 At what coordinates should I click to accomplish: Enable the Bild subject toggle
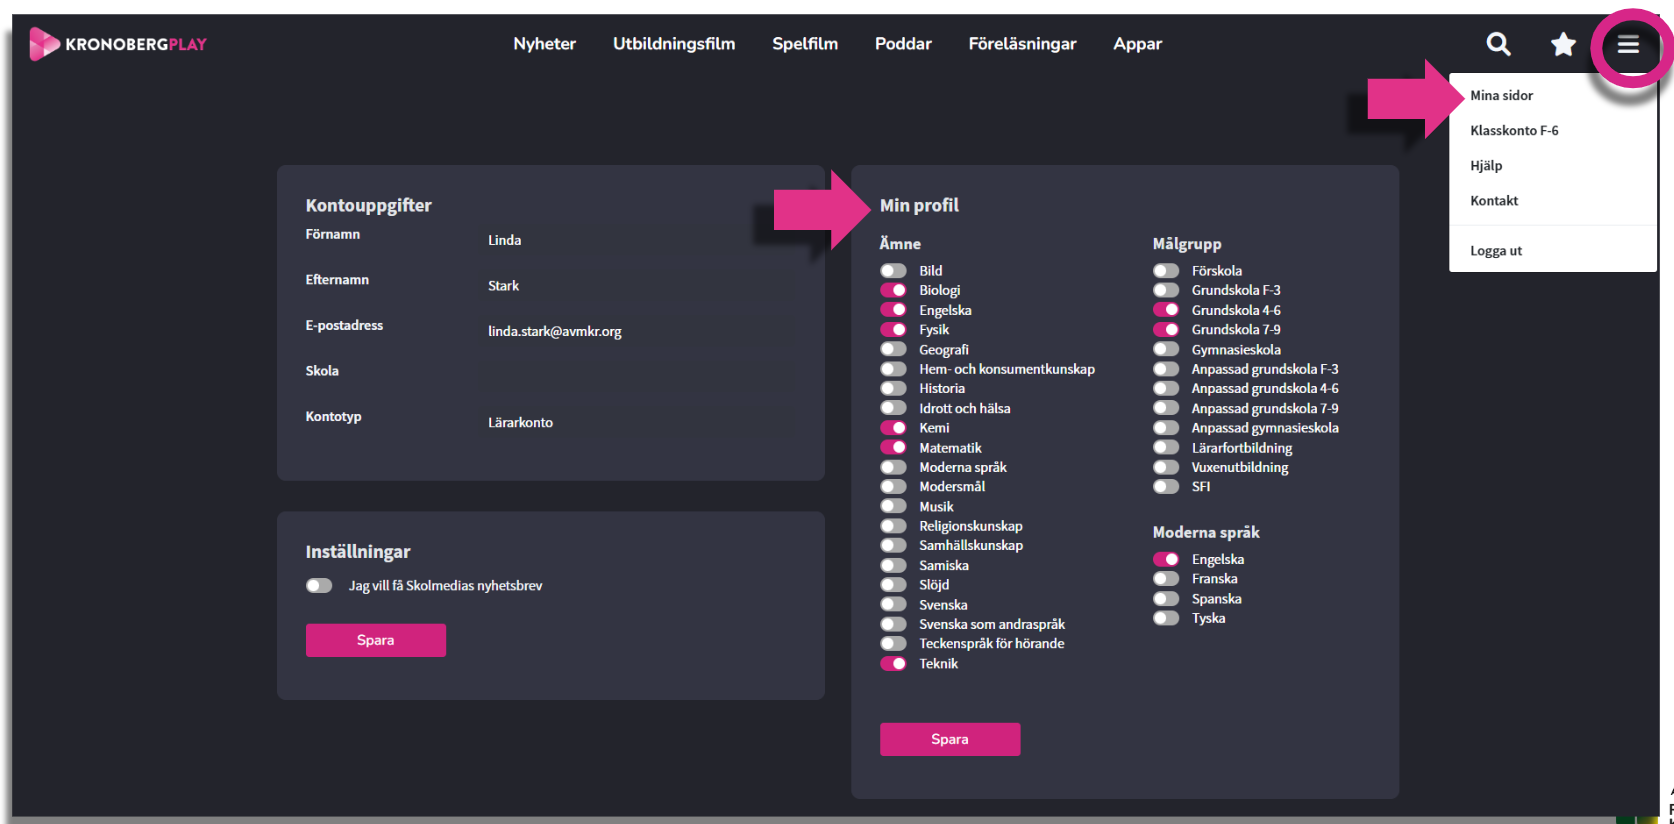(x=893, y=271)
